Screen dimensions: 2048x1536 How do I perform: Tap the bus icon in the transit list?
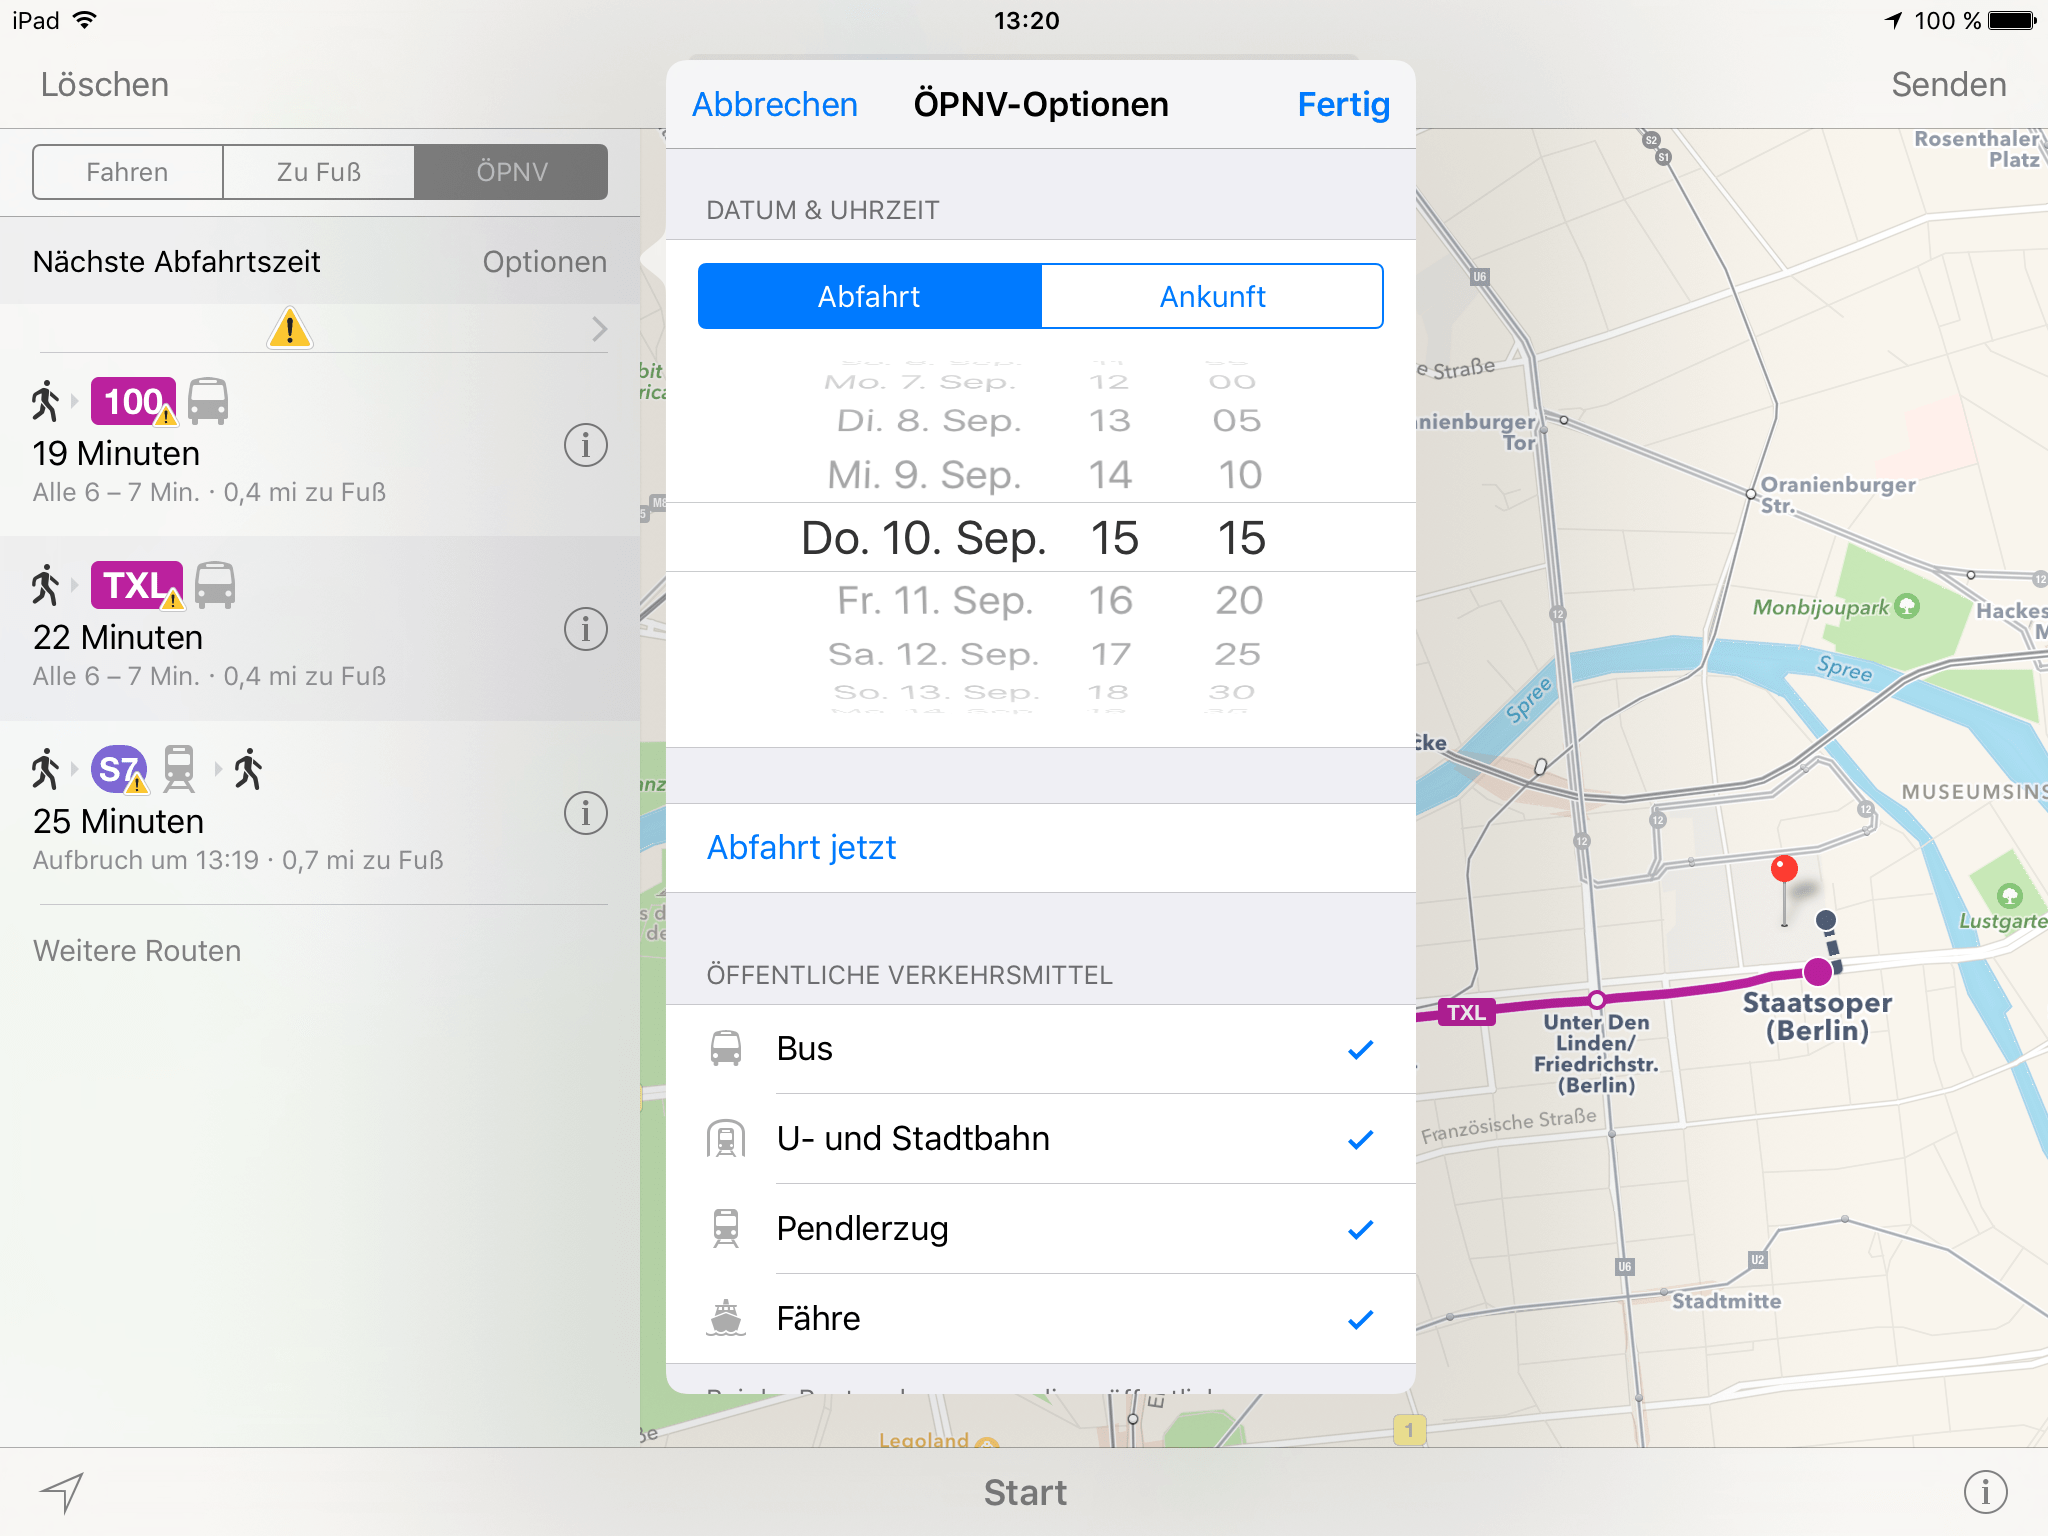[x=726, y=1049]
